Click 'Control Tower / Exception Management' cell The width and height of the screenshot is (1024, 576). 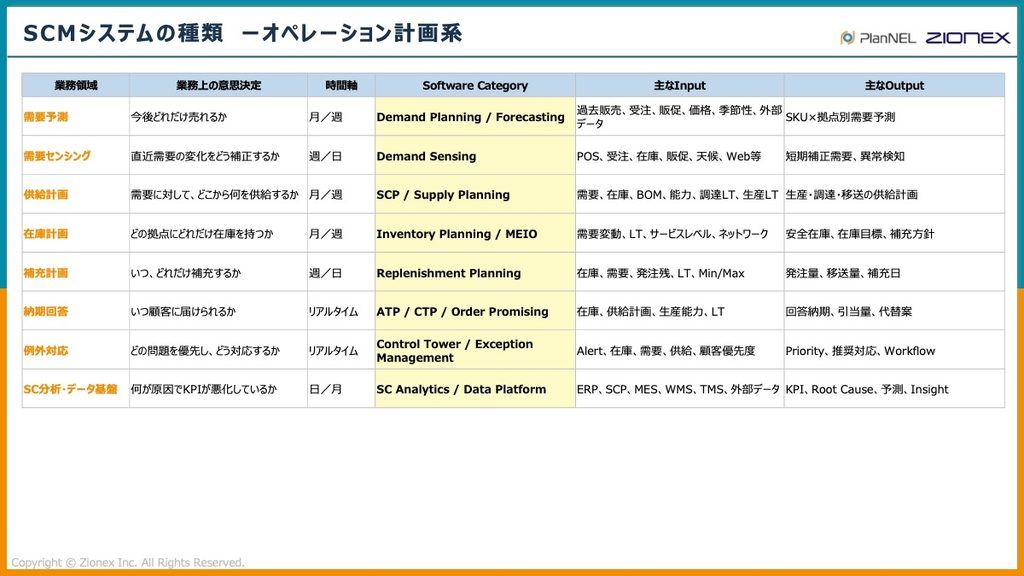(x=475, y=351)
